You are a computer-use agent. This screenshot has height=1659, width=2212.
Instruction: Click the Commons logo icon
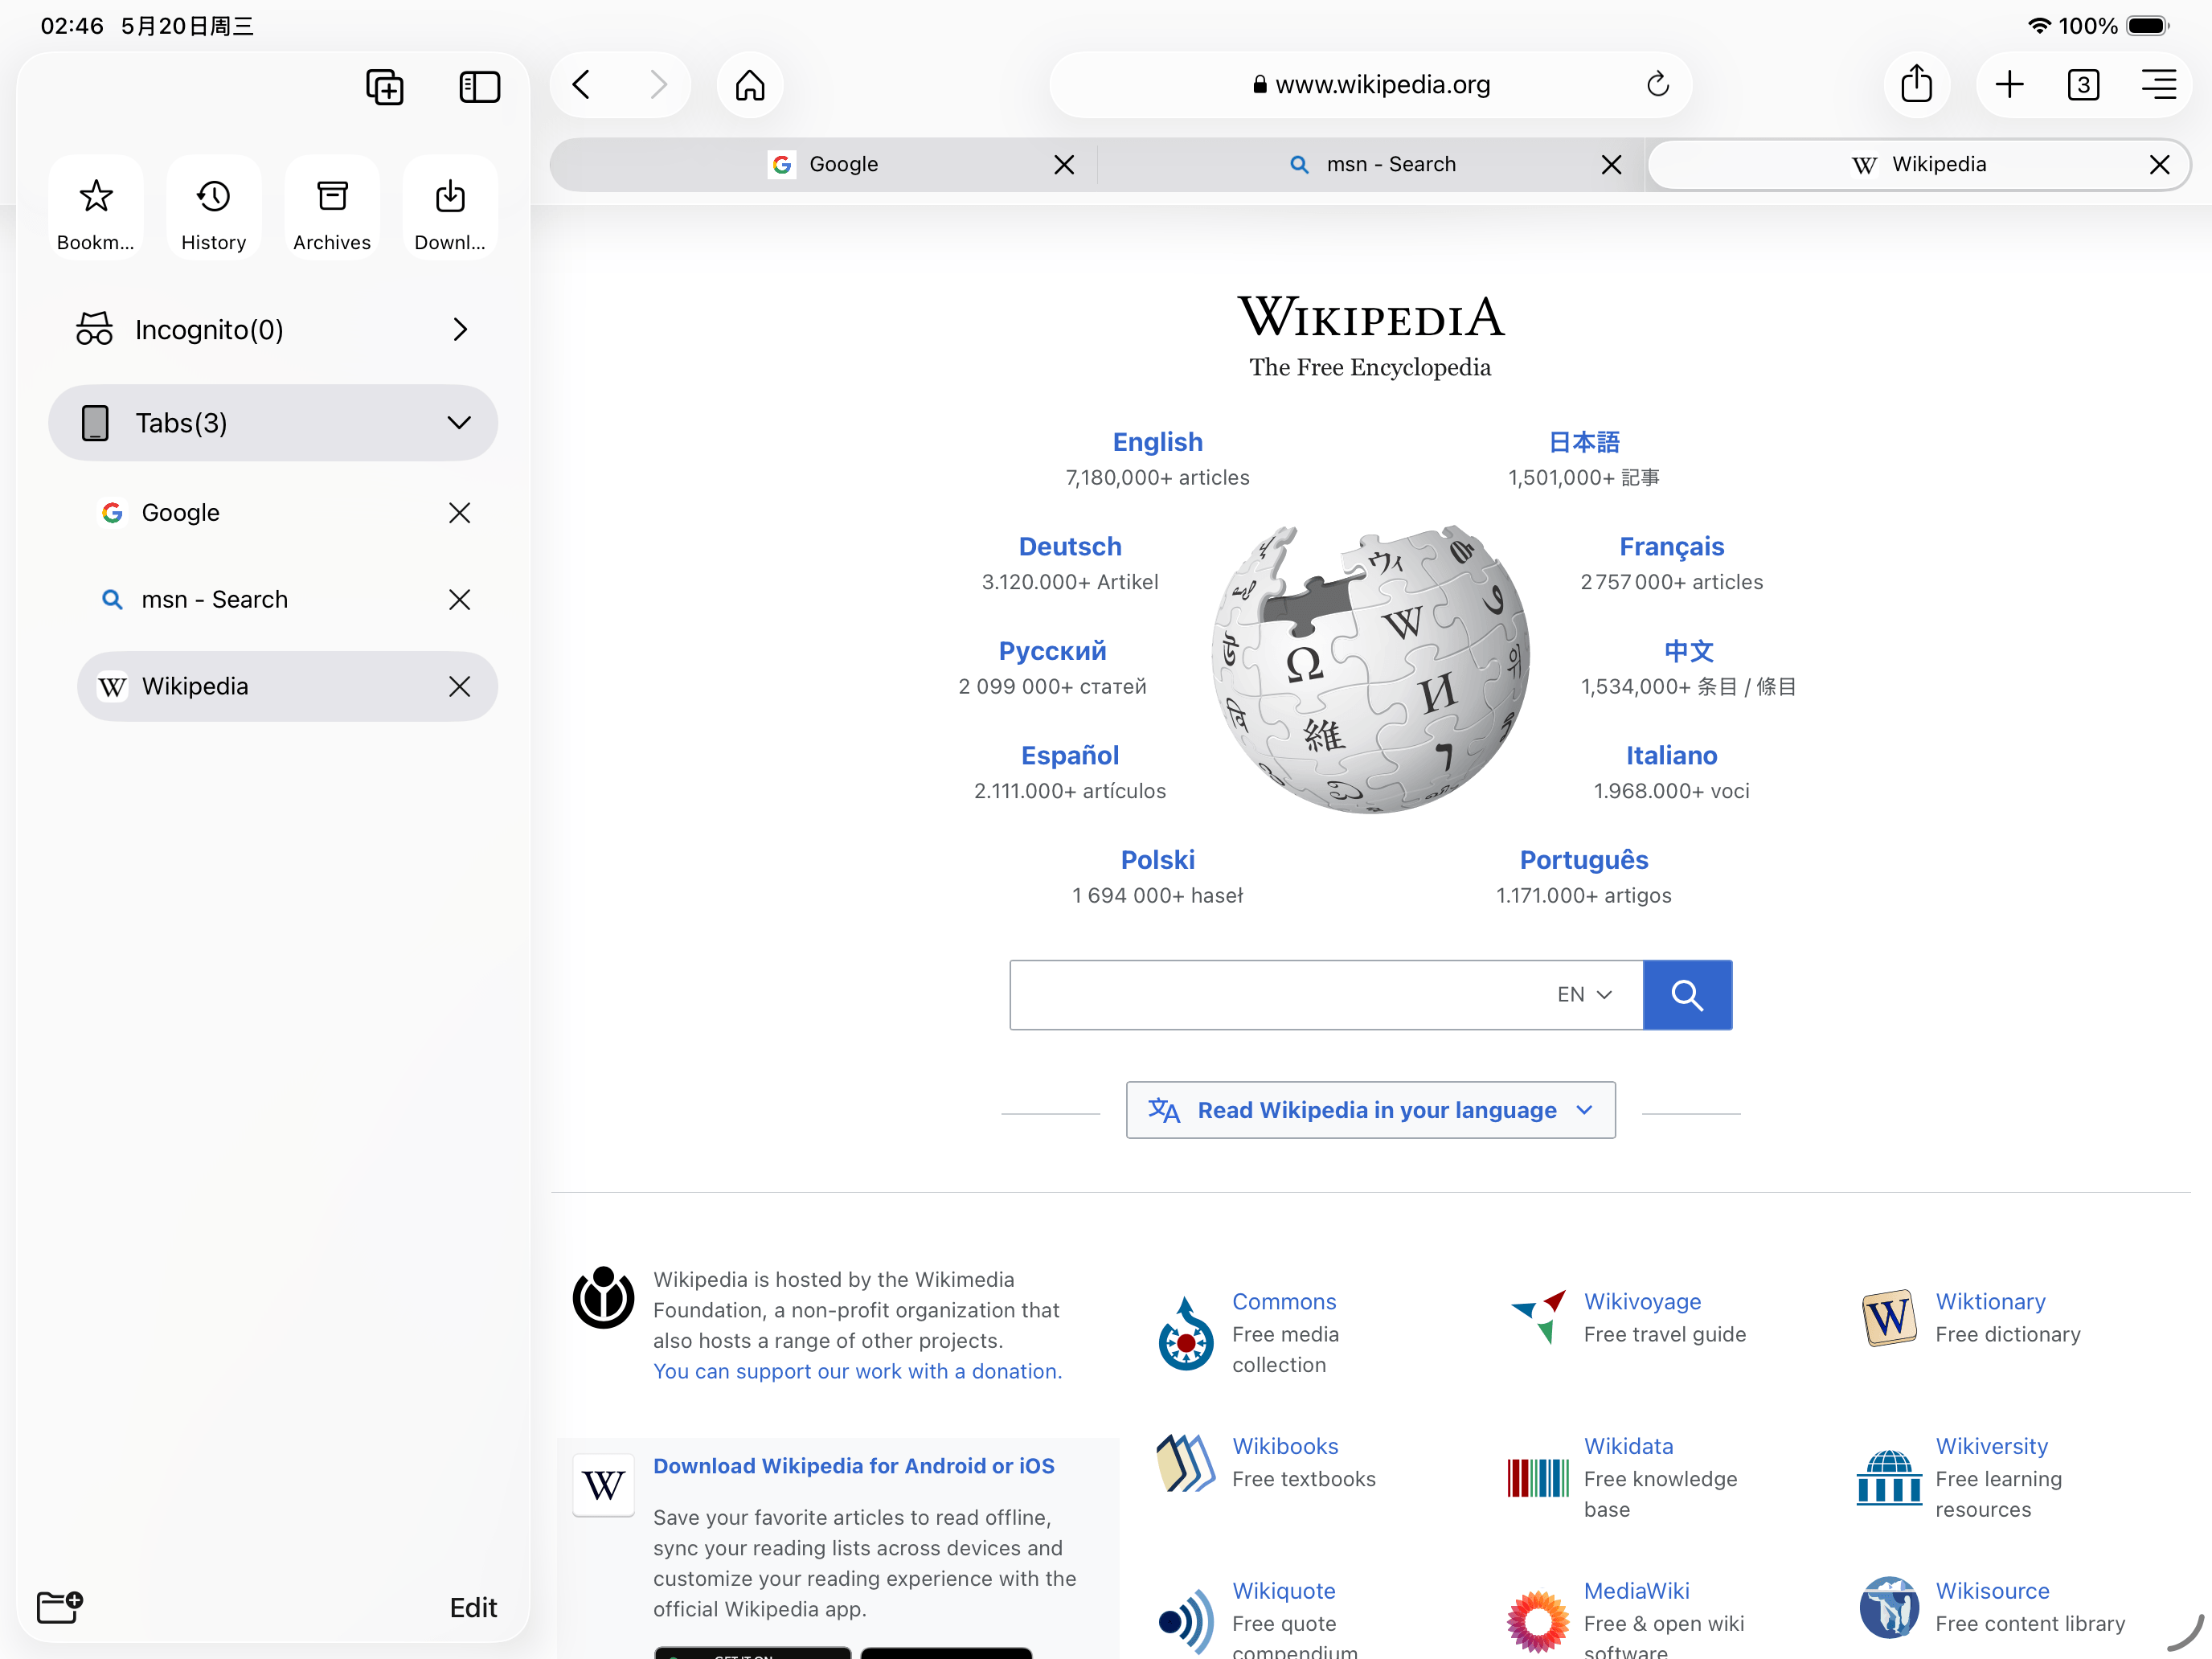[x=1186, y=1334]
